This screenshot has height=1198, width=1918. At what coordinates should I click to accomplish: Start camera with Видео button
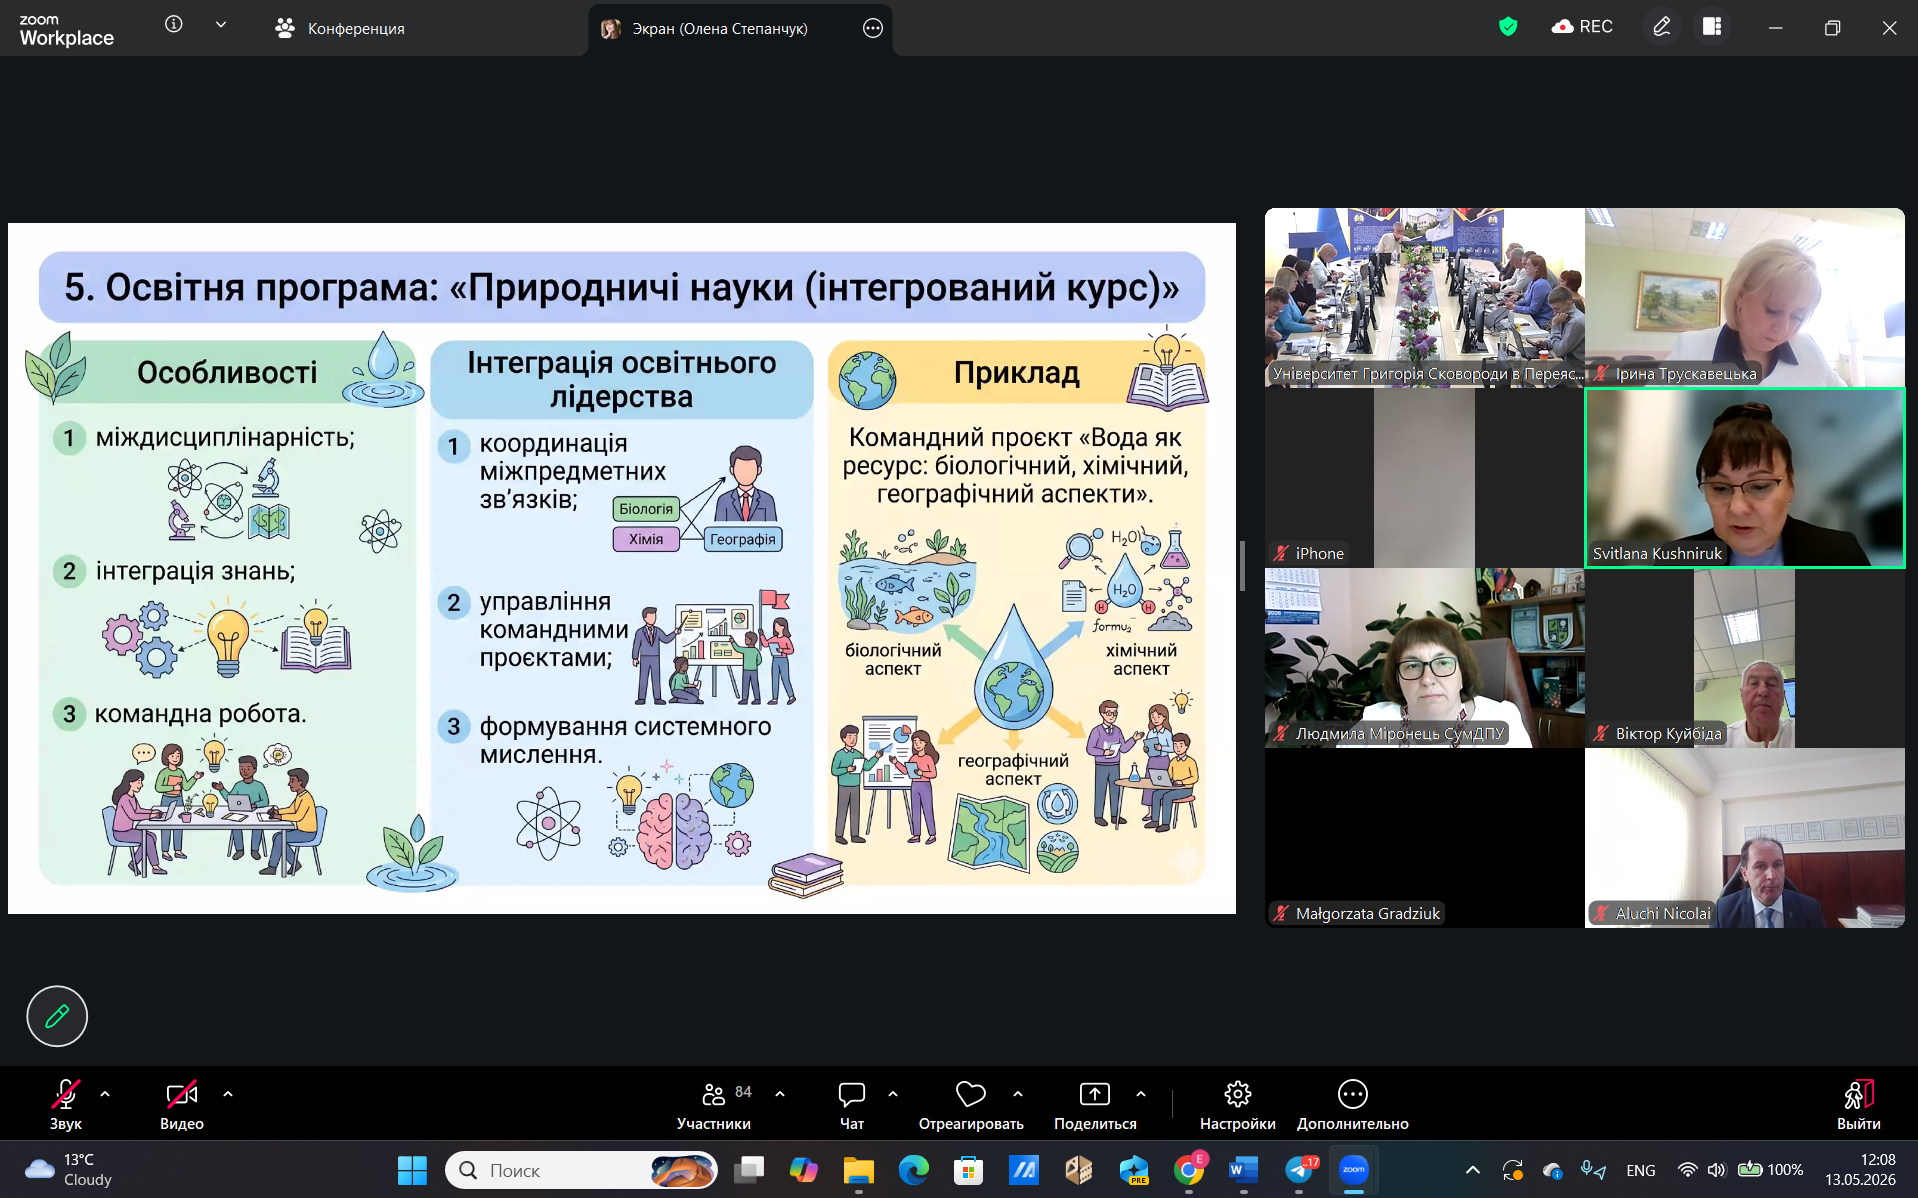click(x=182, y=1104)
